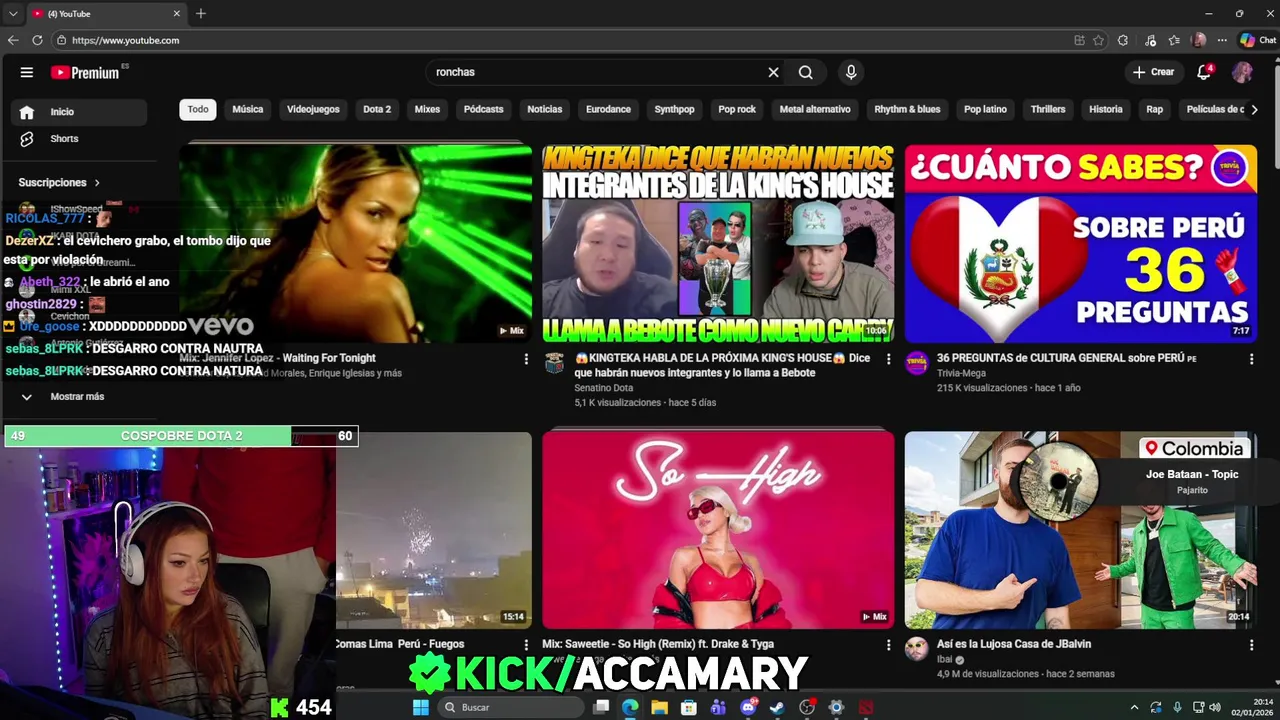
Task: Open the '36 PREGUNTAS de CULTURA GENERAL' title
Action: click(1066, 358)
